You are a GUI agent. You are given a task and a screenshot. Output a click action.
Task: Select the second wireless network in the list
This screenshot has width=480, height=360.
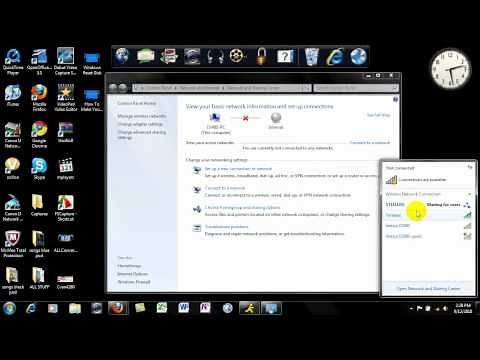click(x=429, y=215)
